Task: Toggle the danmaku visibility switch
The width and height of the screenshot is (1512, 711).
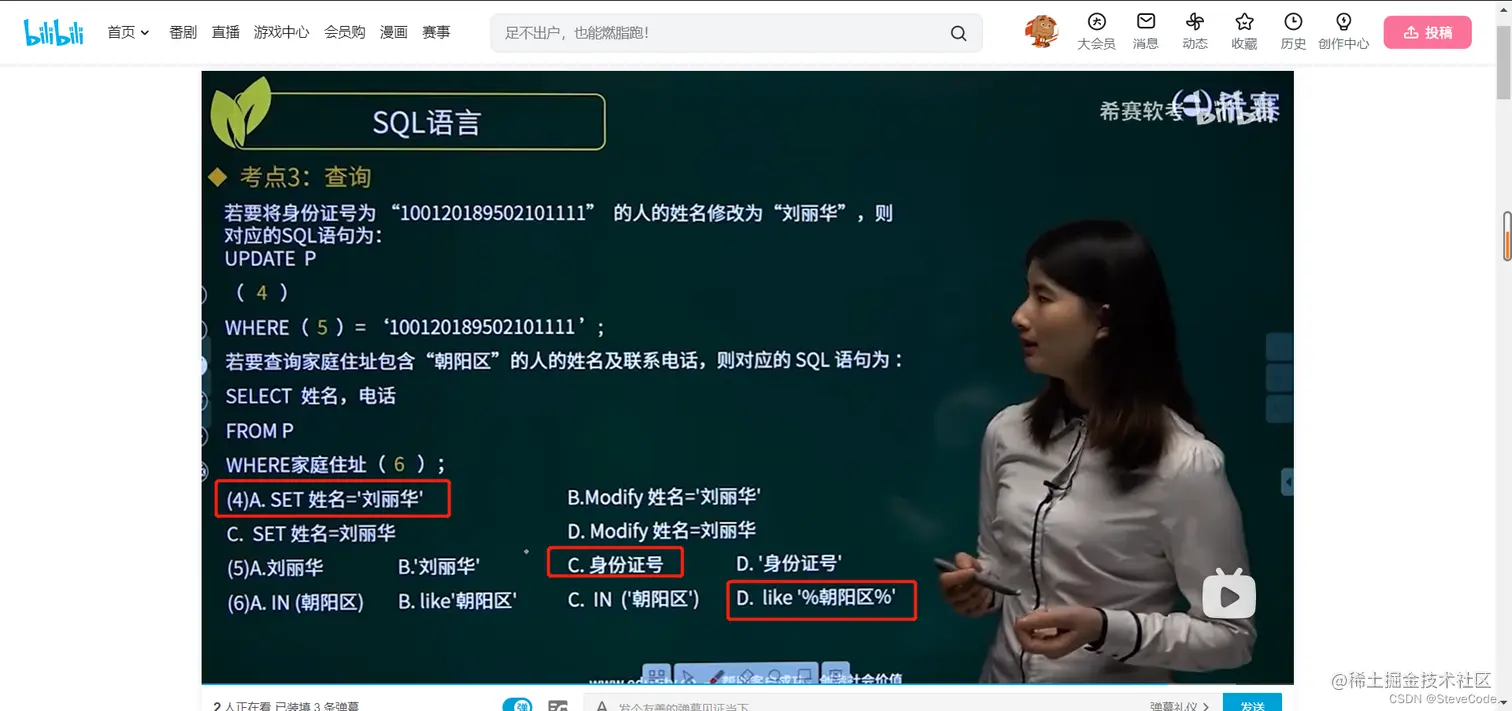Action: point(519,705)
